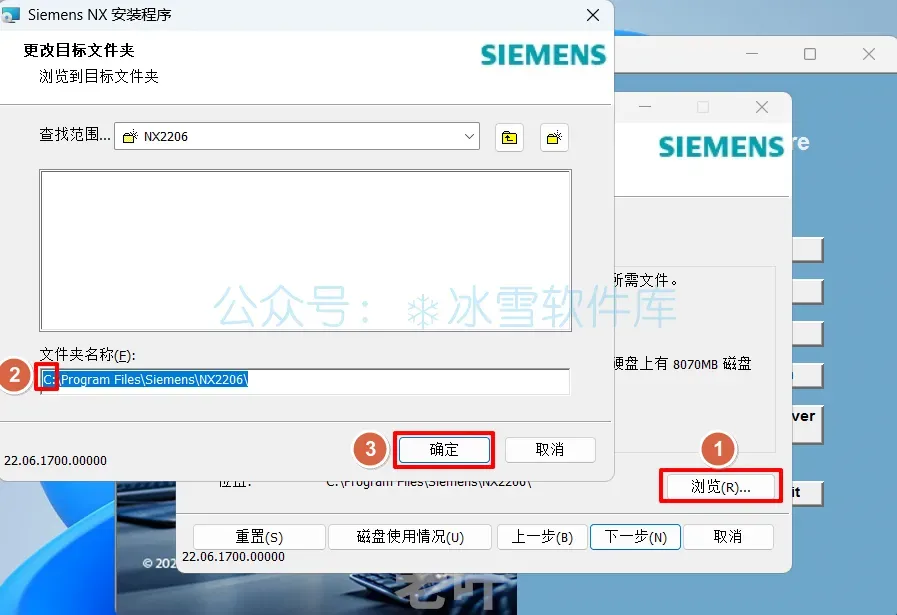Click the Siemens NX installer title icon
Viewport: 897px width, 615px height.
point(11,14)
